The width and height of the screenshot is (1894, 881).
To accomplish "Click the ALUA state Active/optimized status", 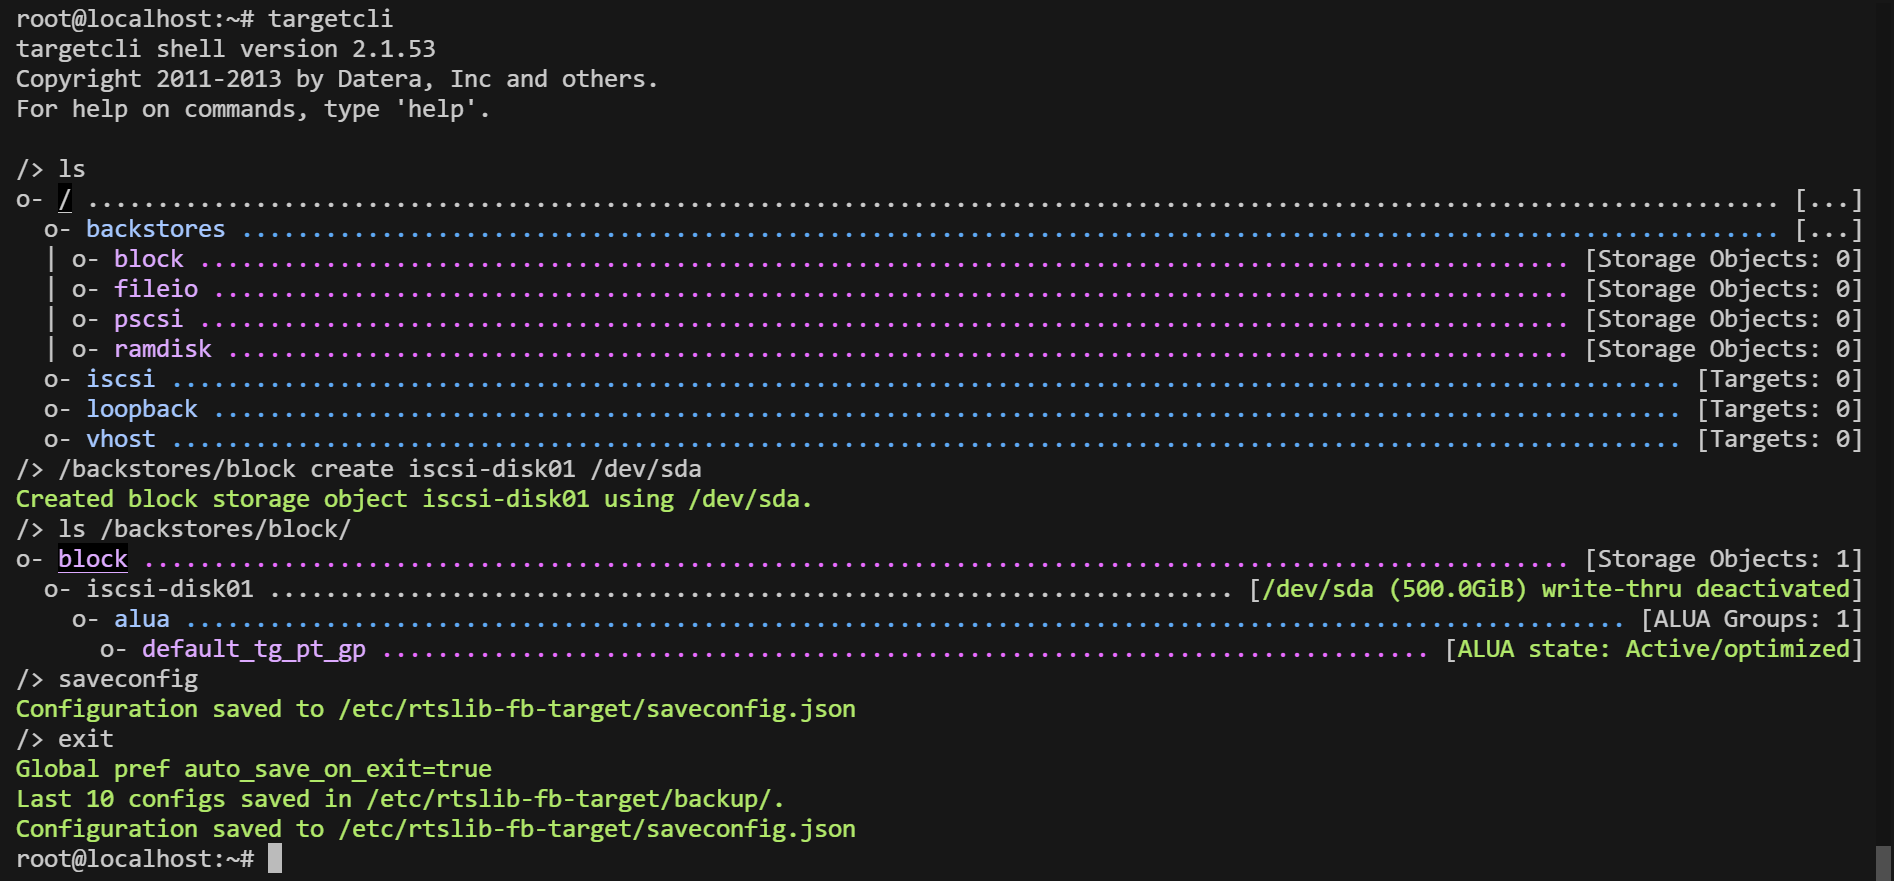I will 1653,649.
